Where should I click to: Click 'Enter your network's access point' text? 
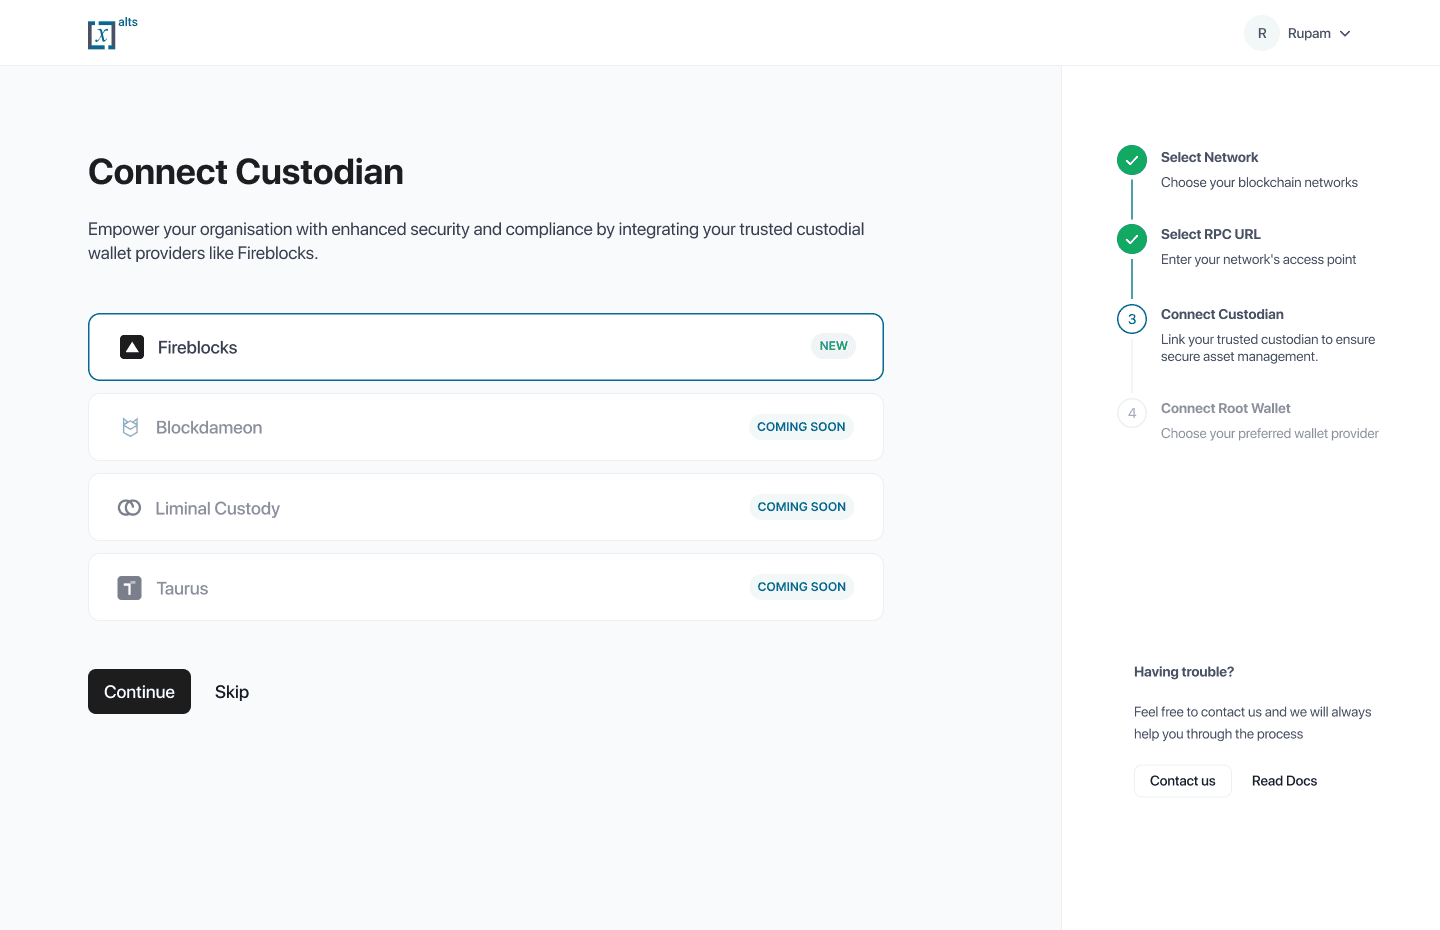(1258, 260)
